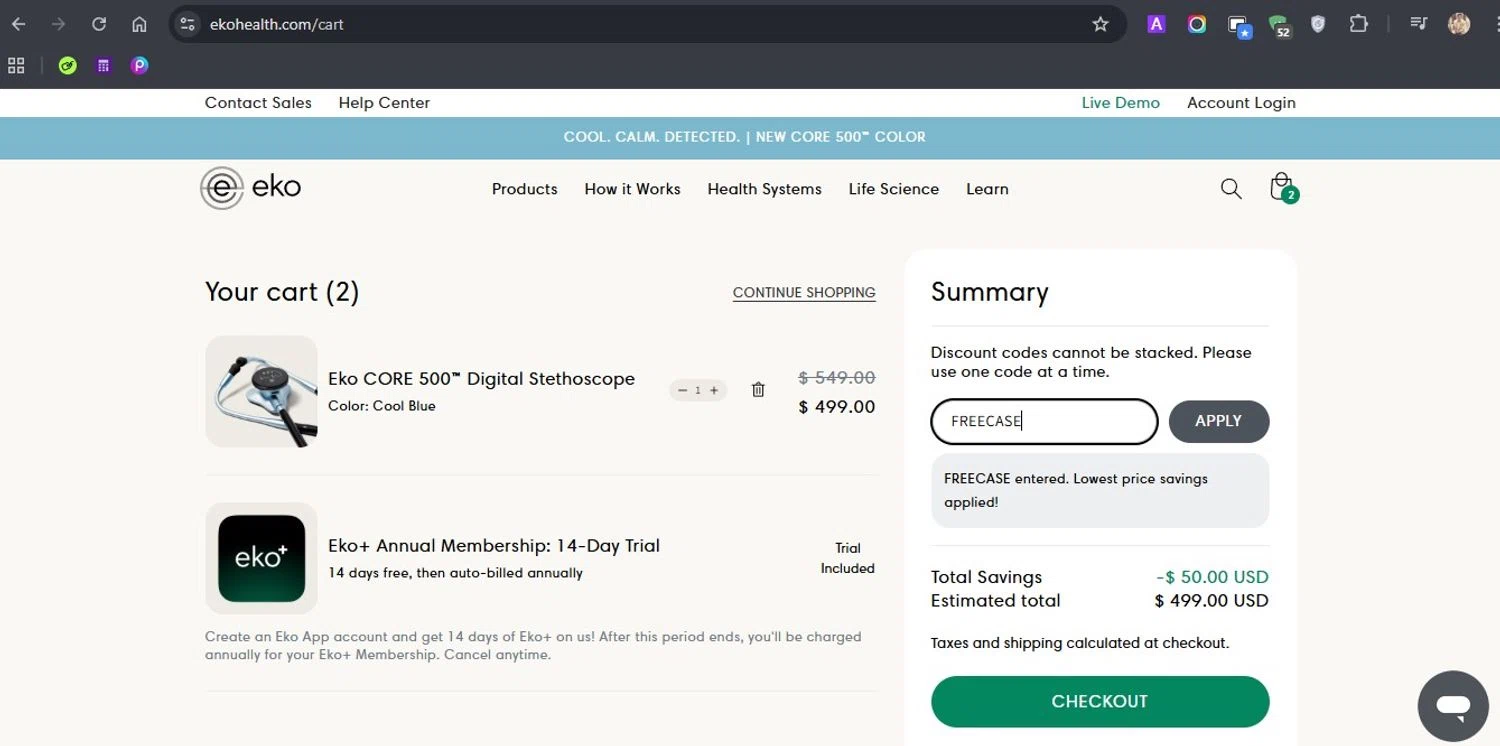Go to browser home page icon
The image size is (1500, 746).
click(x=139, y=24)
